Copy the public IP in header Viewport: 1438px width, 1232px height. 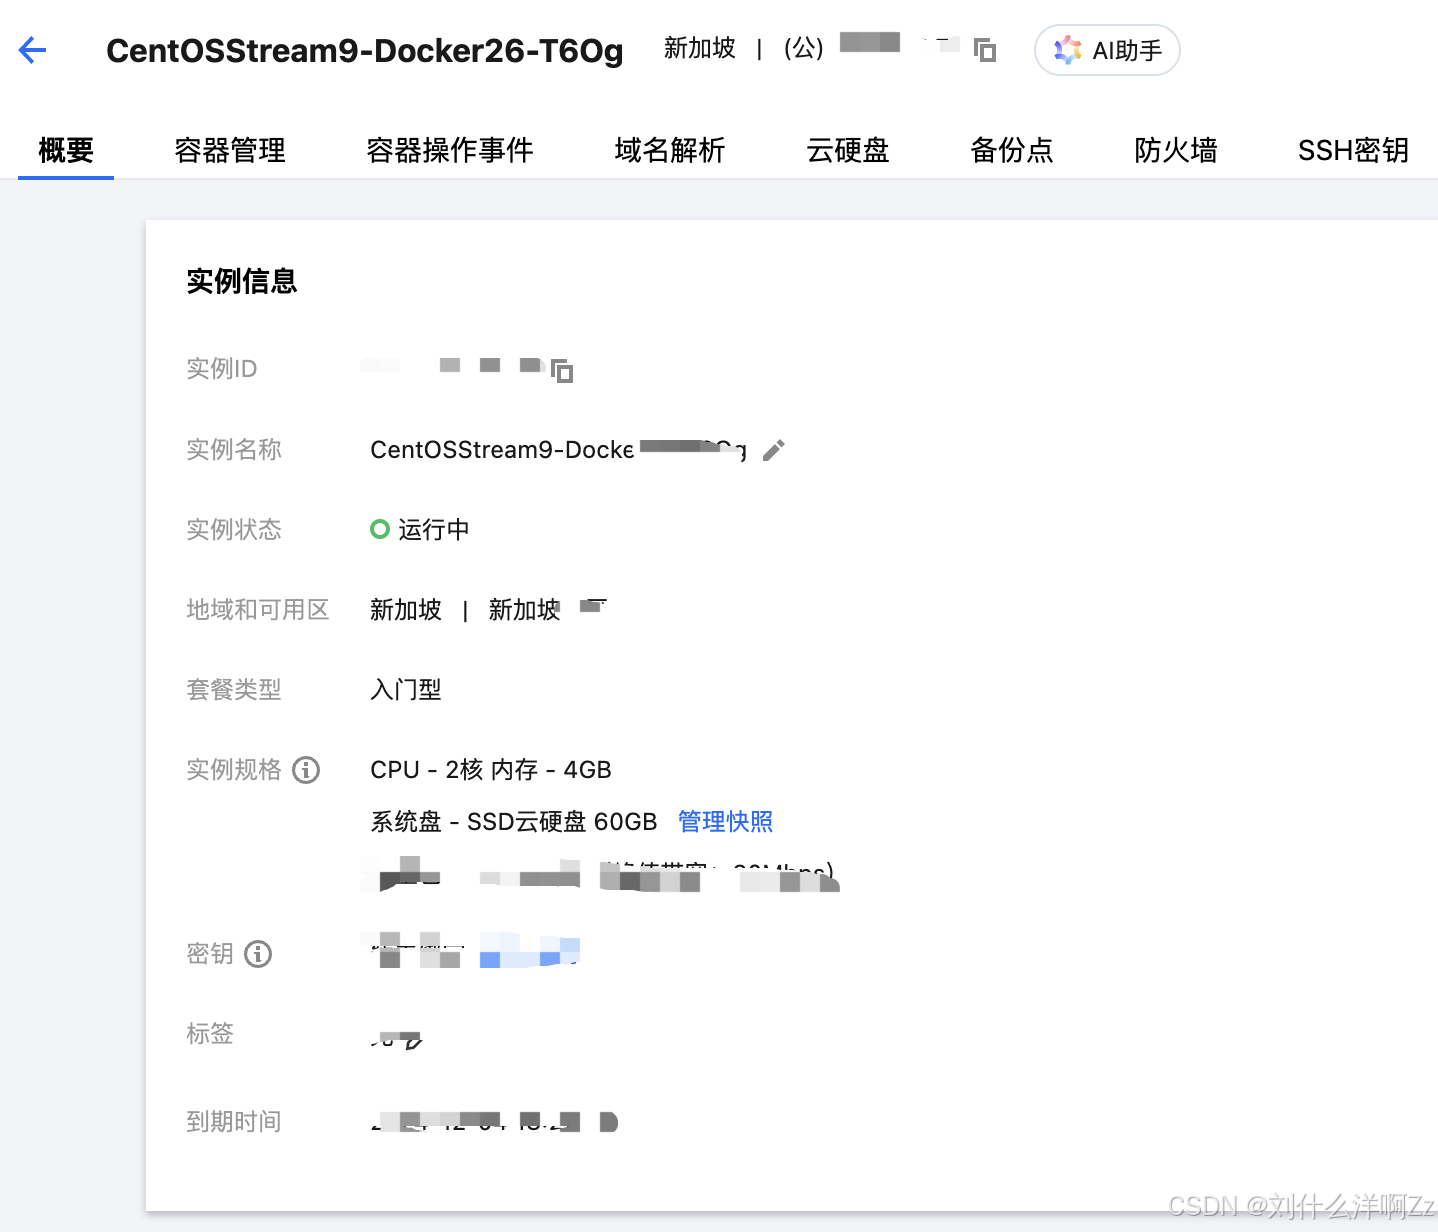tap(985, 50)
